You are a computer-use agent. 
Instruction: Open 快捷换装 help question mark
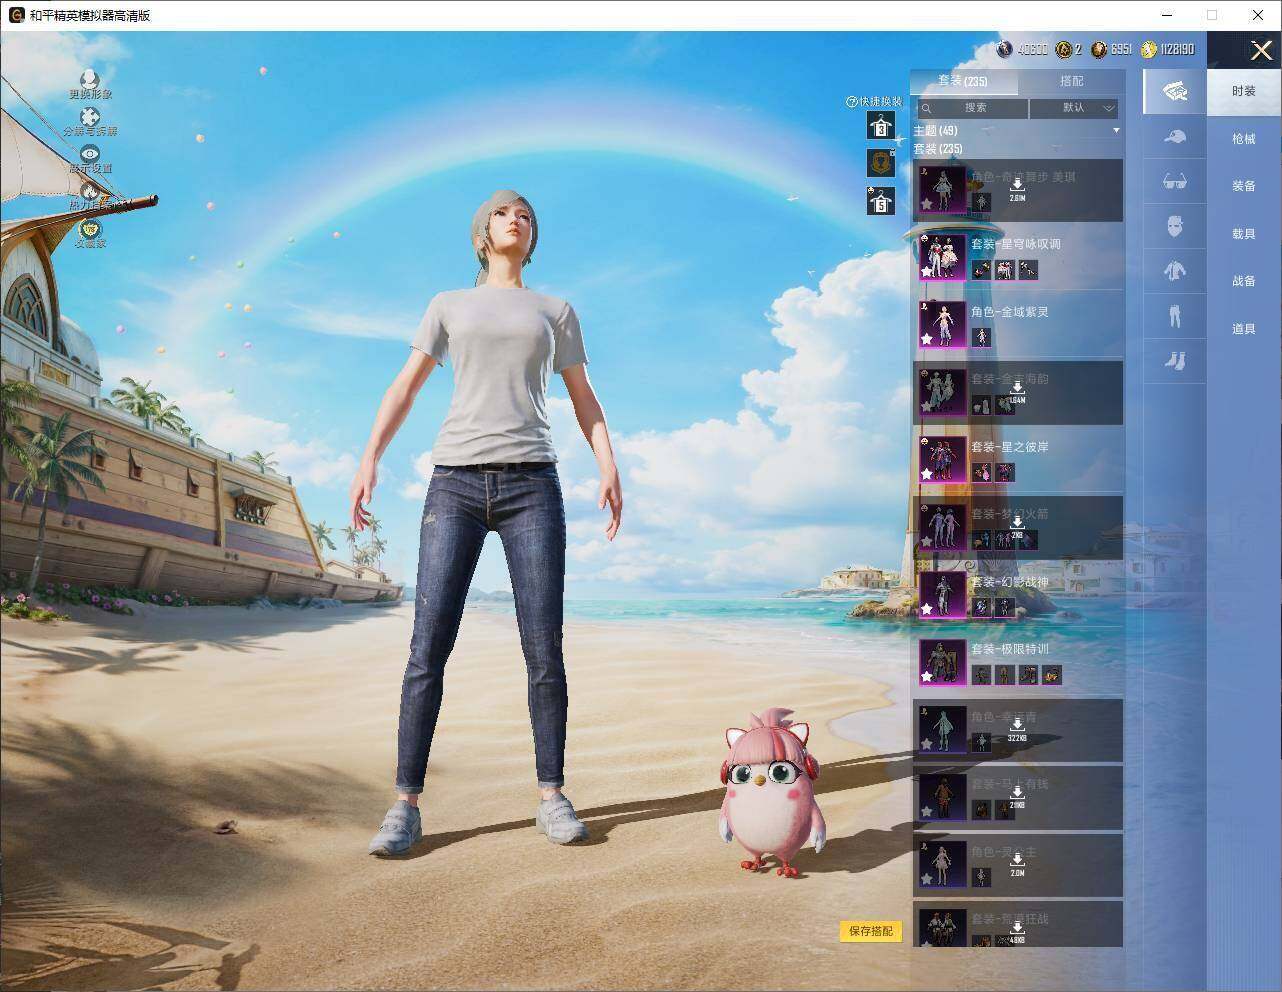tap(851, 102)
